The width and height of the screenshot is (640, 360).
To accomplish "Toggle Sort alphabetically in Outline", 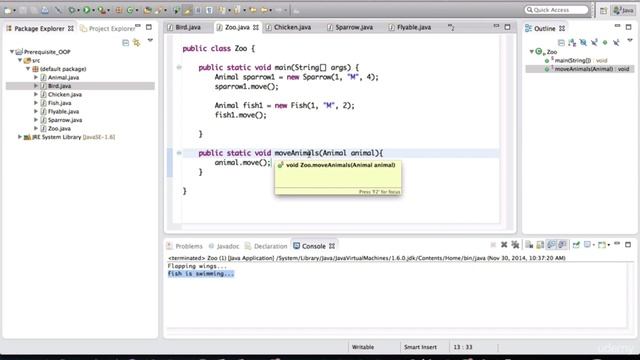I will 572,42.
